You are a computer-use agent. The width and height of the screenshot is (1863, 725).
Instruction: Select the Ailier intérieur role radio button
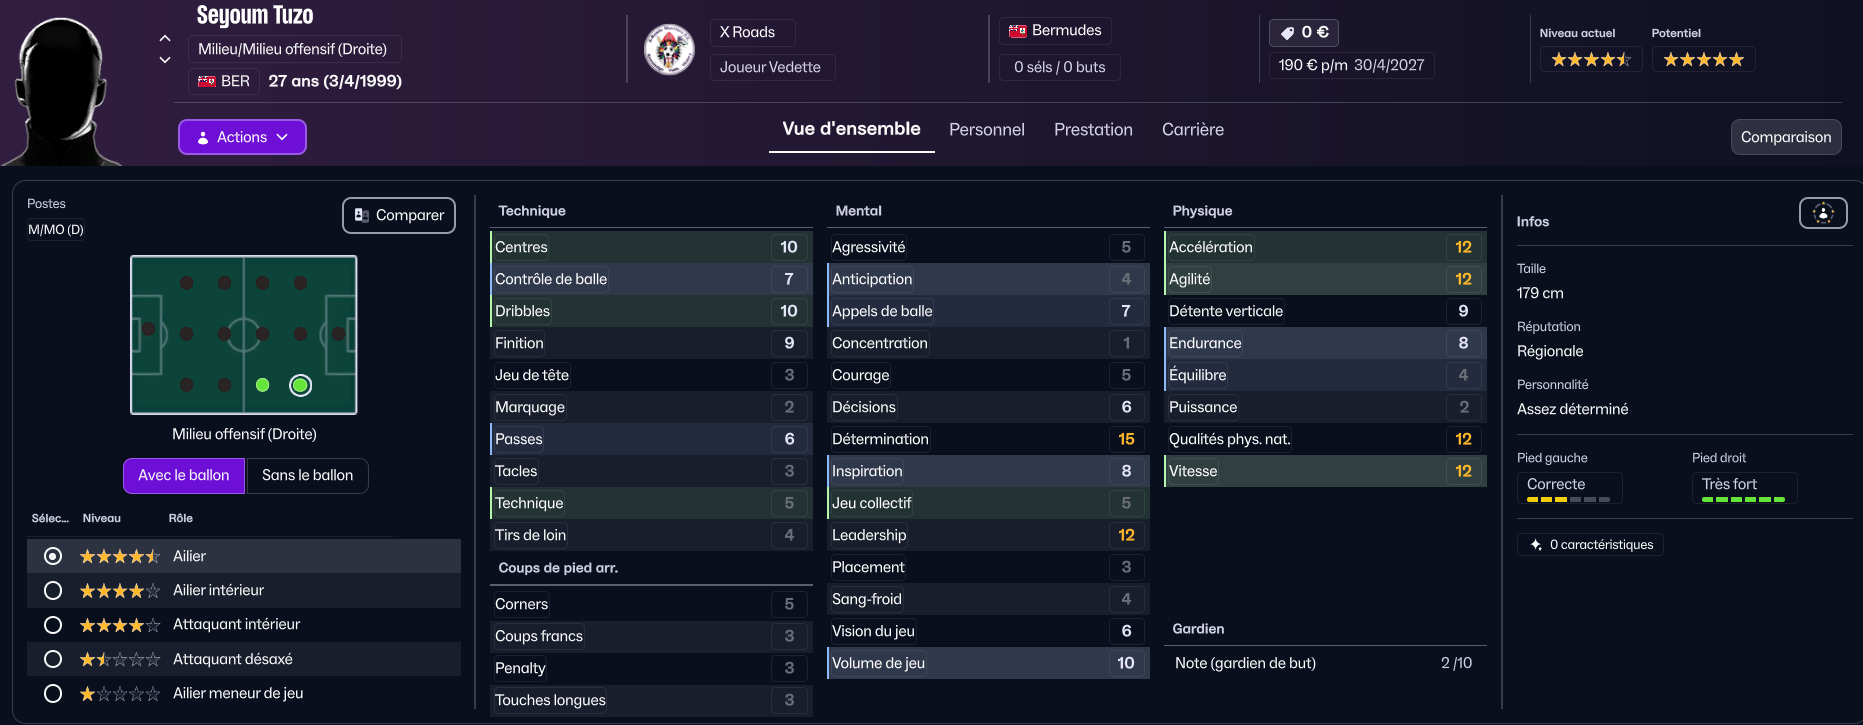click(x=53, y=591)
